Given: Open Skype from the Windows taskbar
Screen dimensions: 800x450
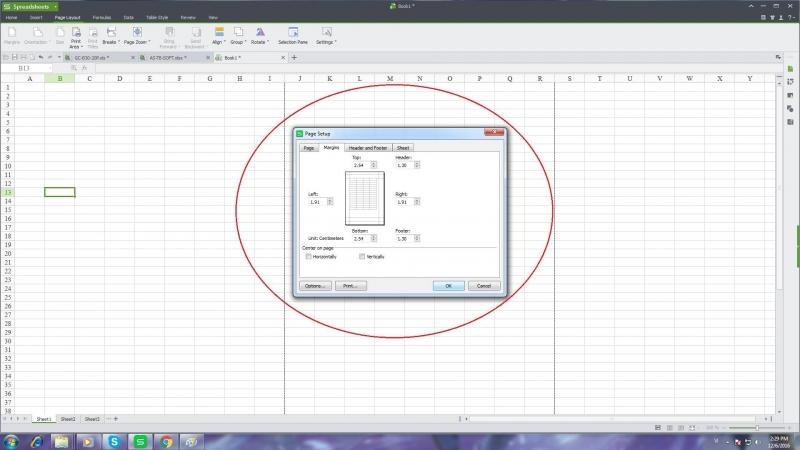Looking at the screenshot, I should pyautogui.click(x=114, y=440).
